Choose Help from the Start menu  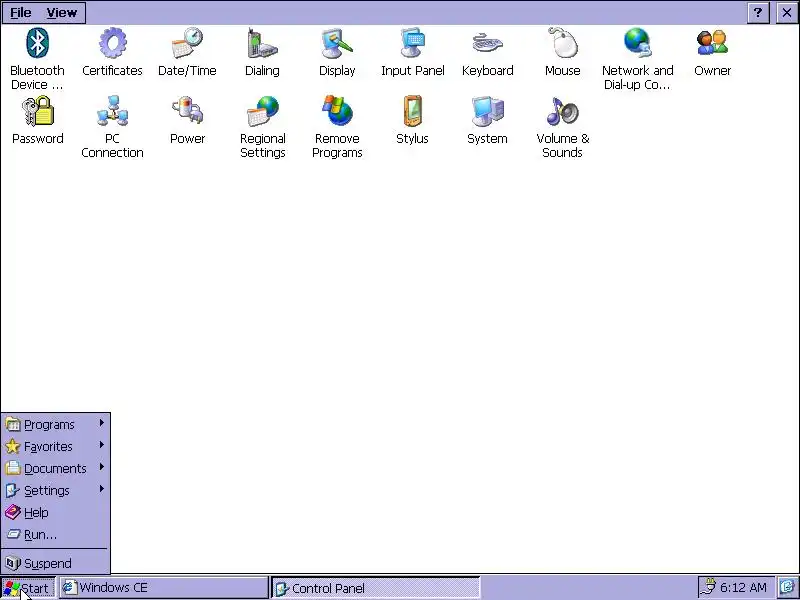point(55,512)
